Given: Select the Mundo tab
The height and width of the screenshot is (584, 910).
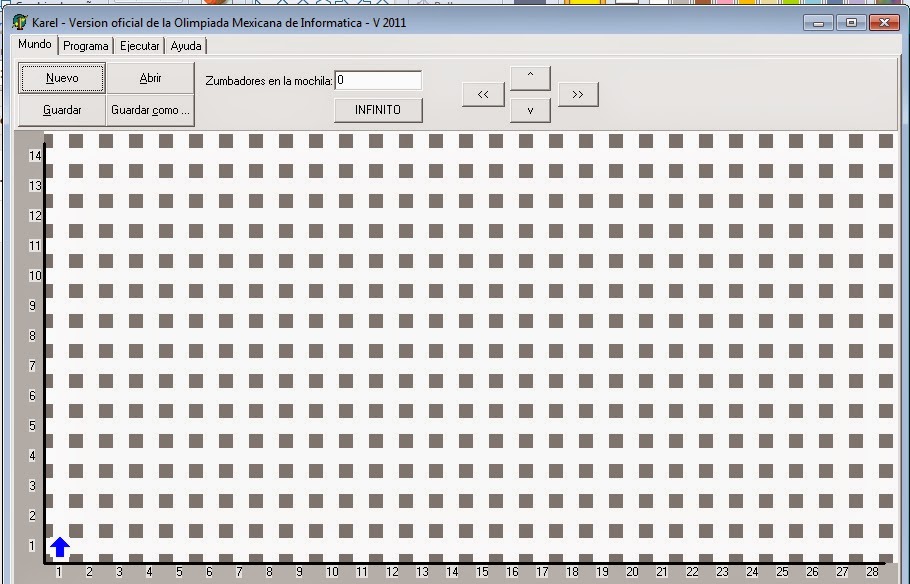Looking at the screenshot, I should click(34, 44).
